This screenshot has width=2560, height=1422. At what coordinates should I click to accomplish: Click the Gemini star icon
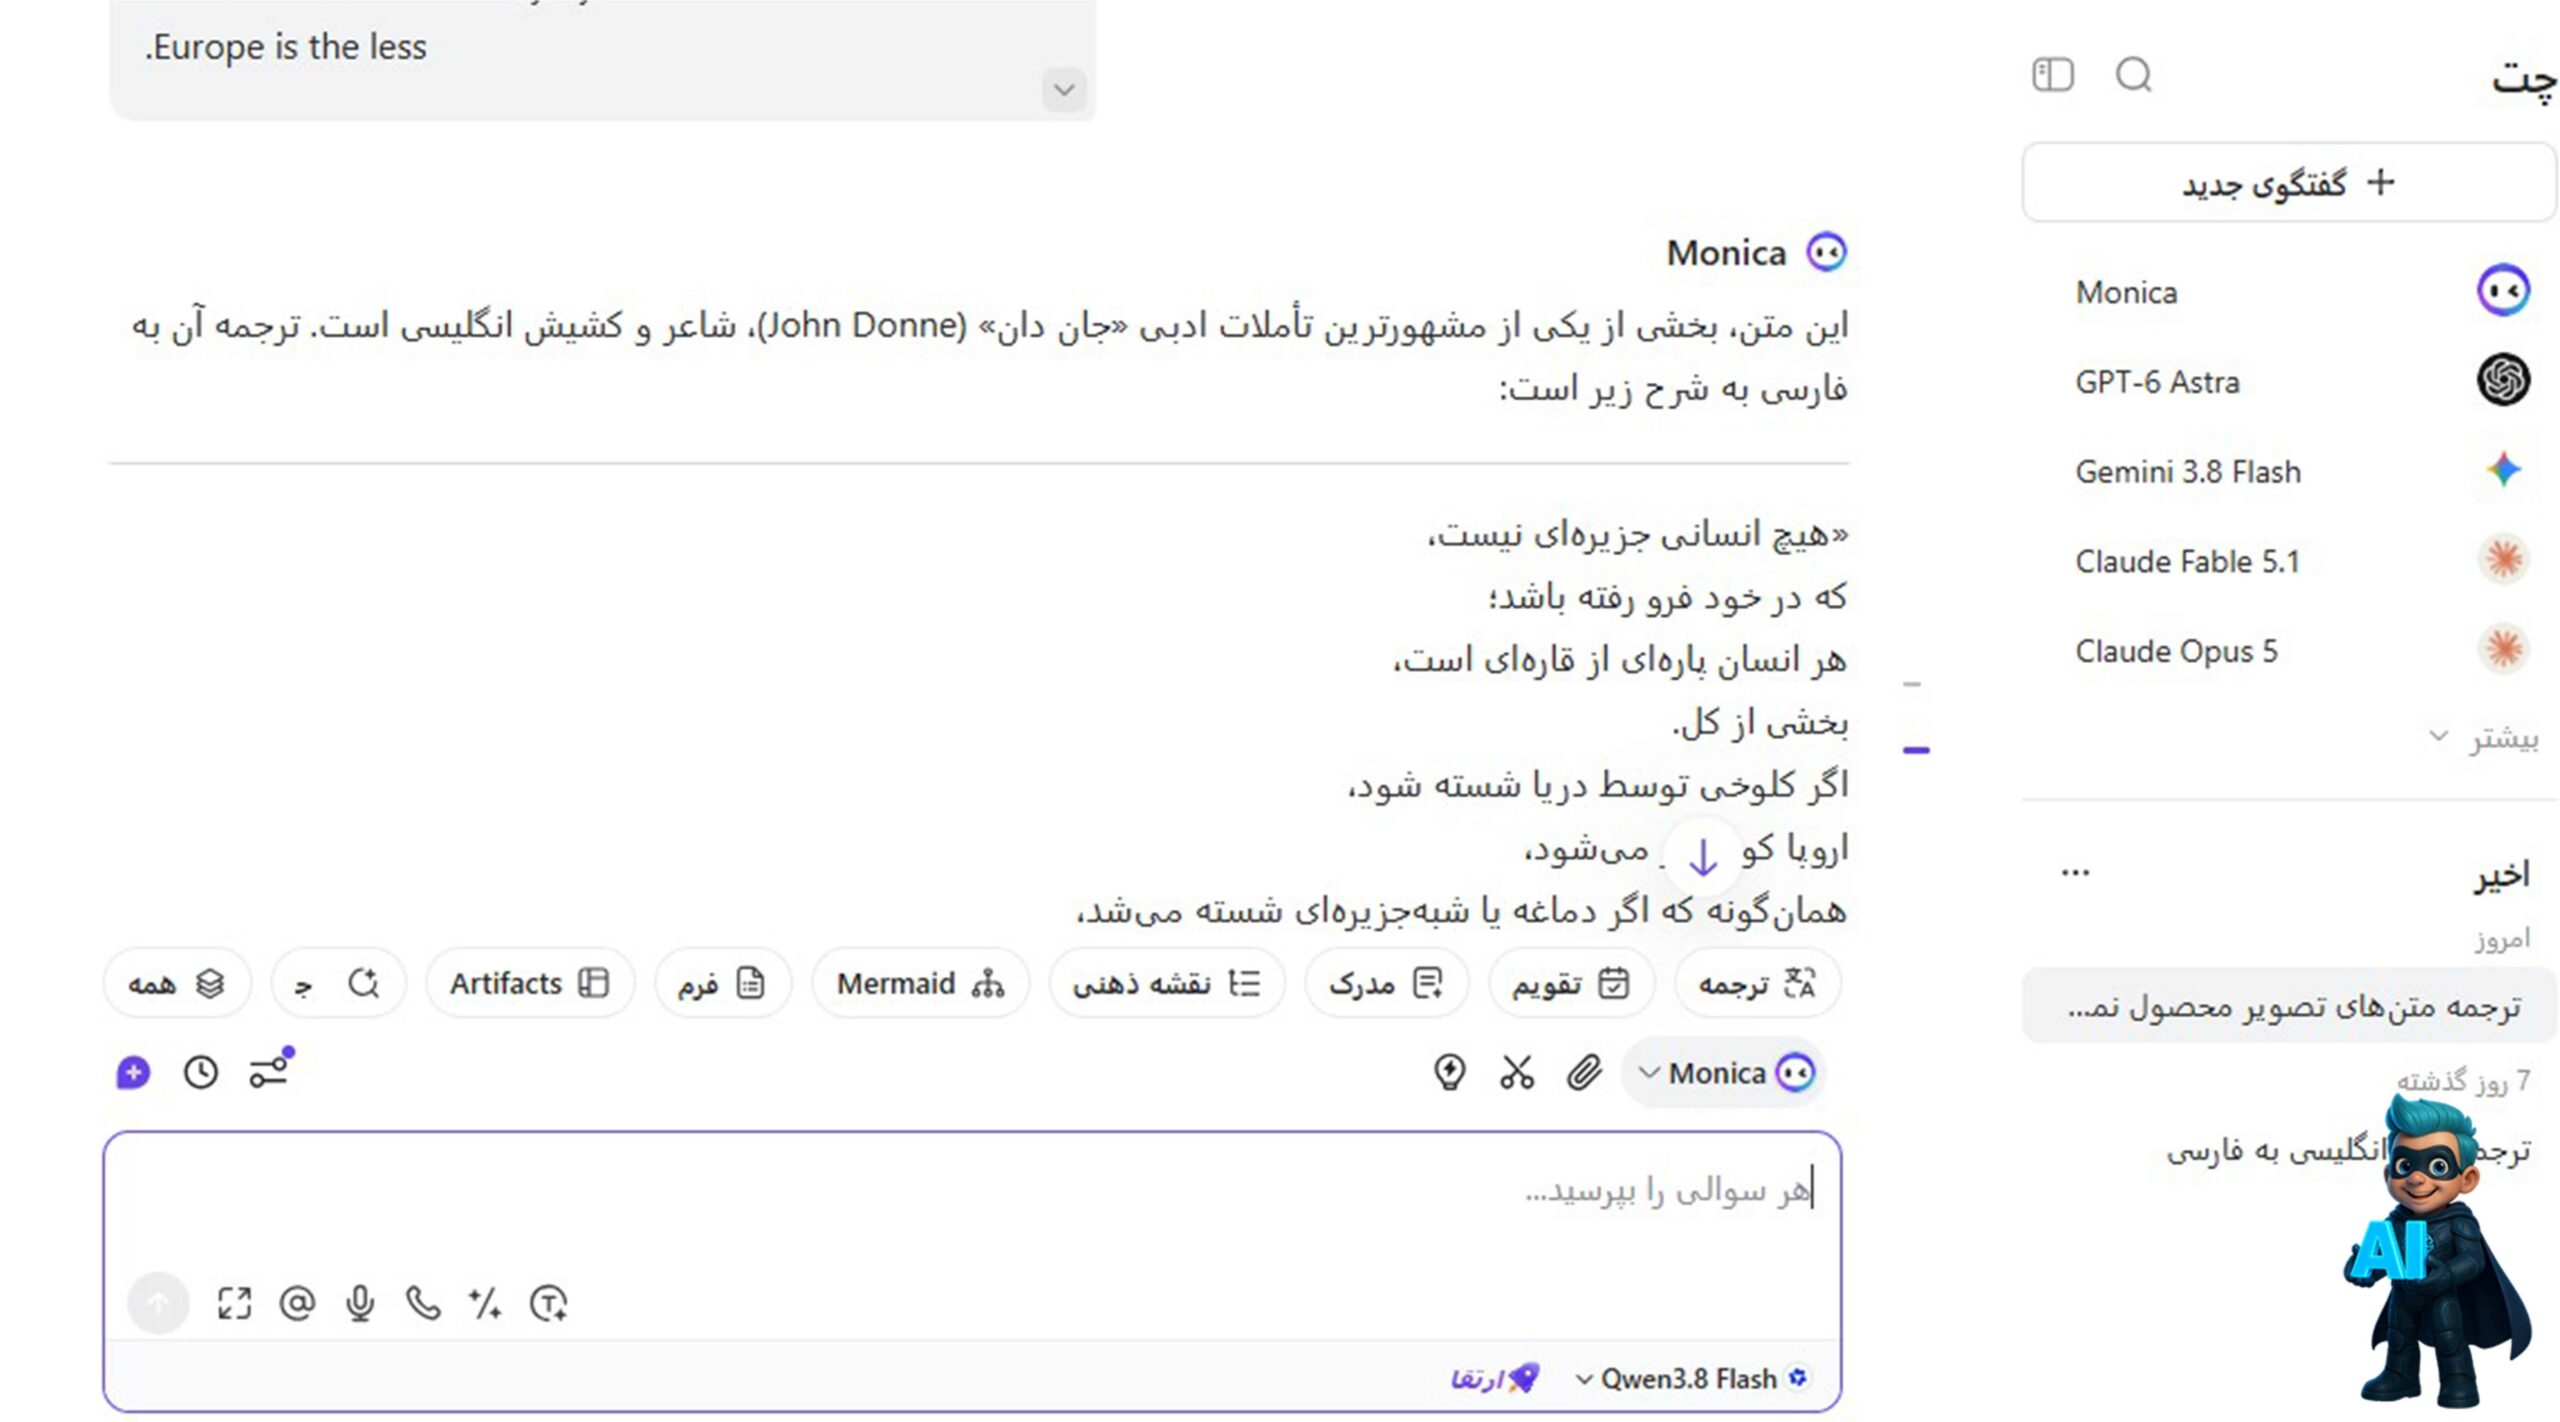coord(2503,469)
